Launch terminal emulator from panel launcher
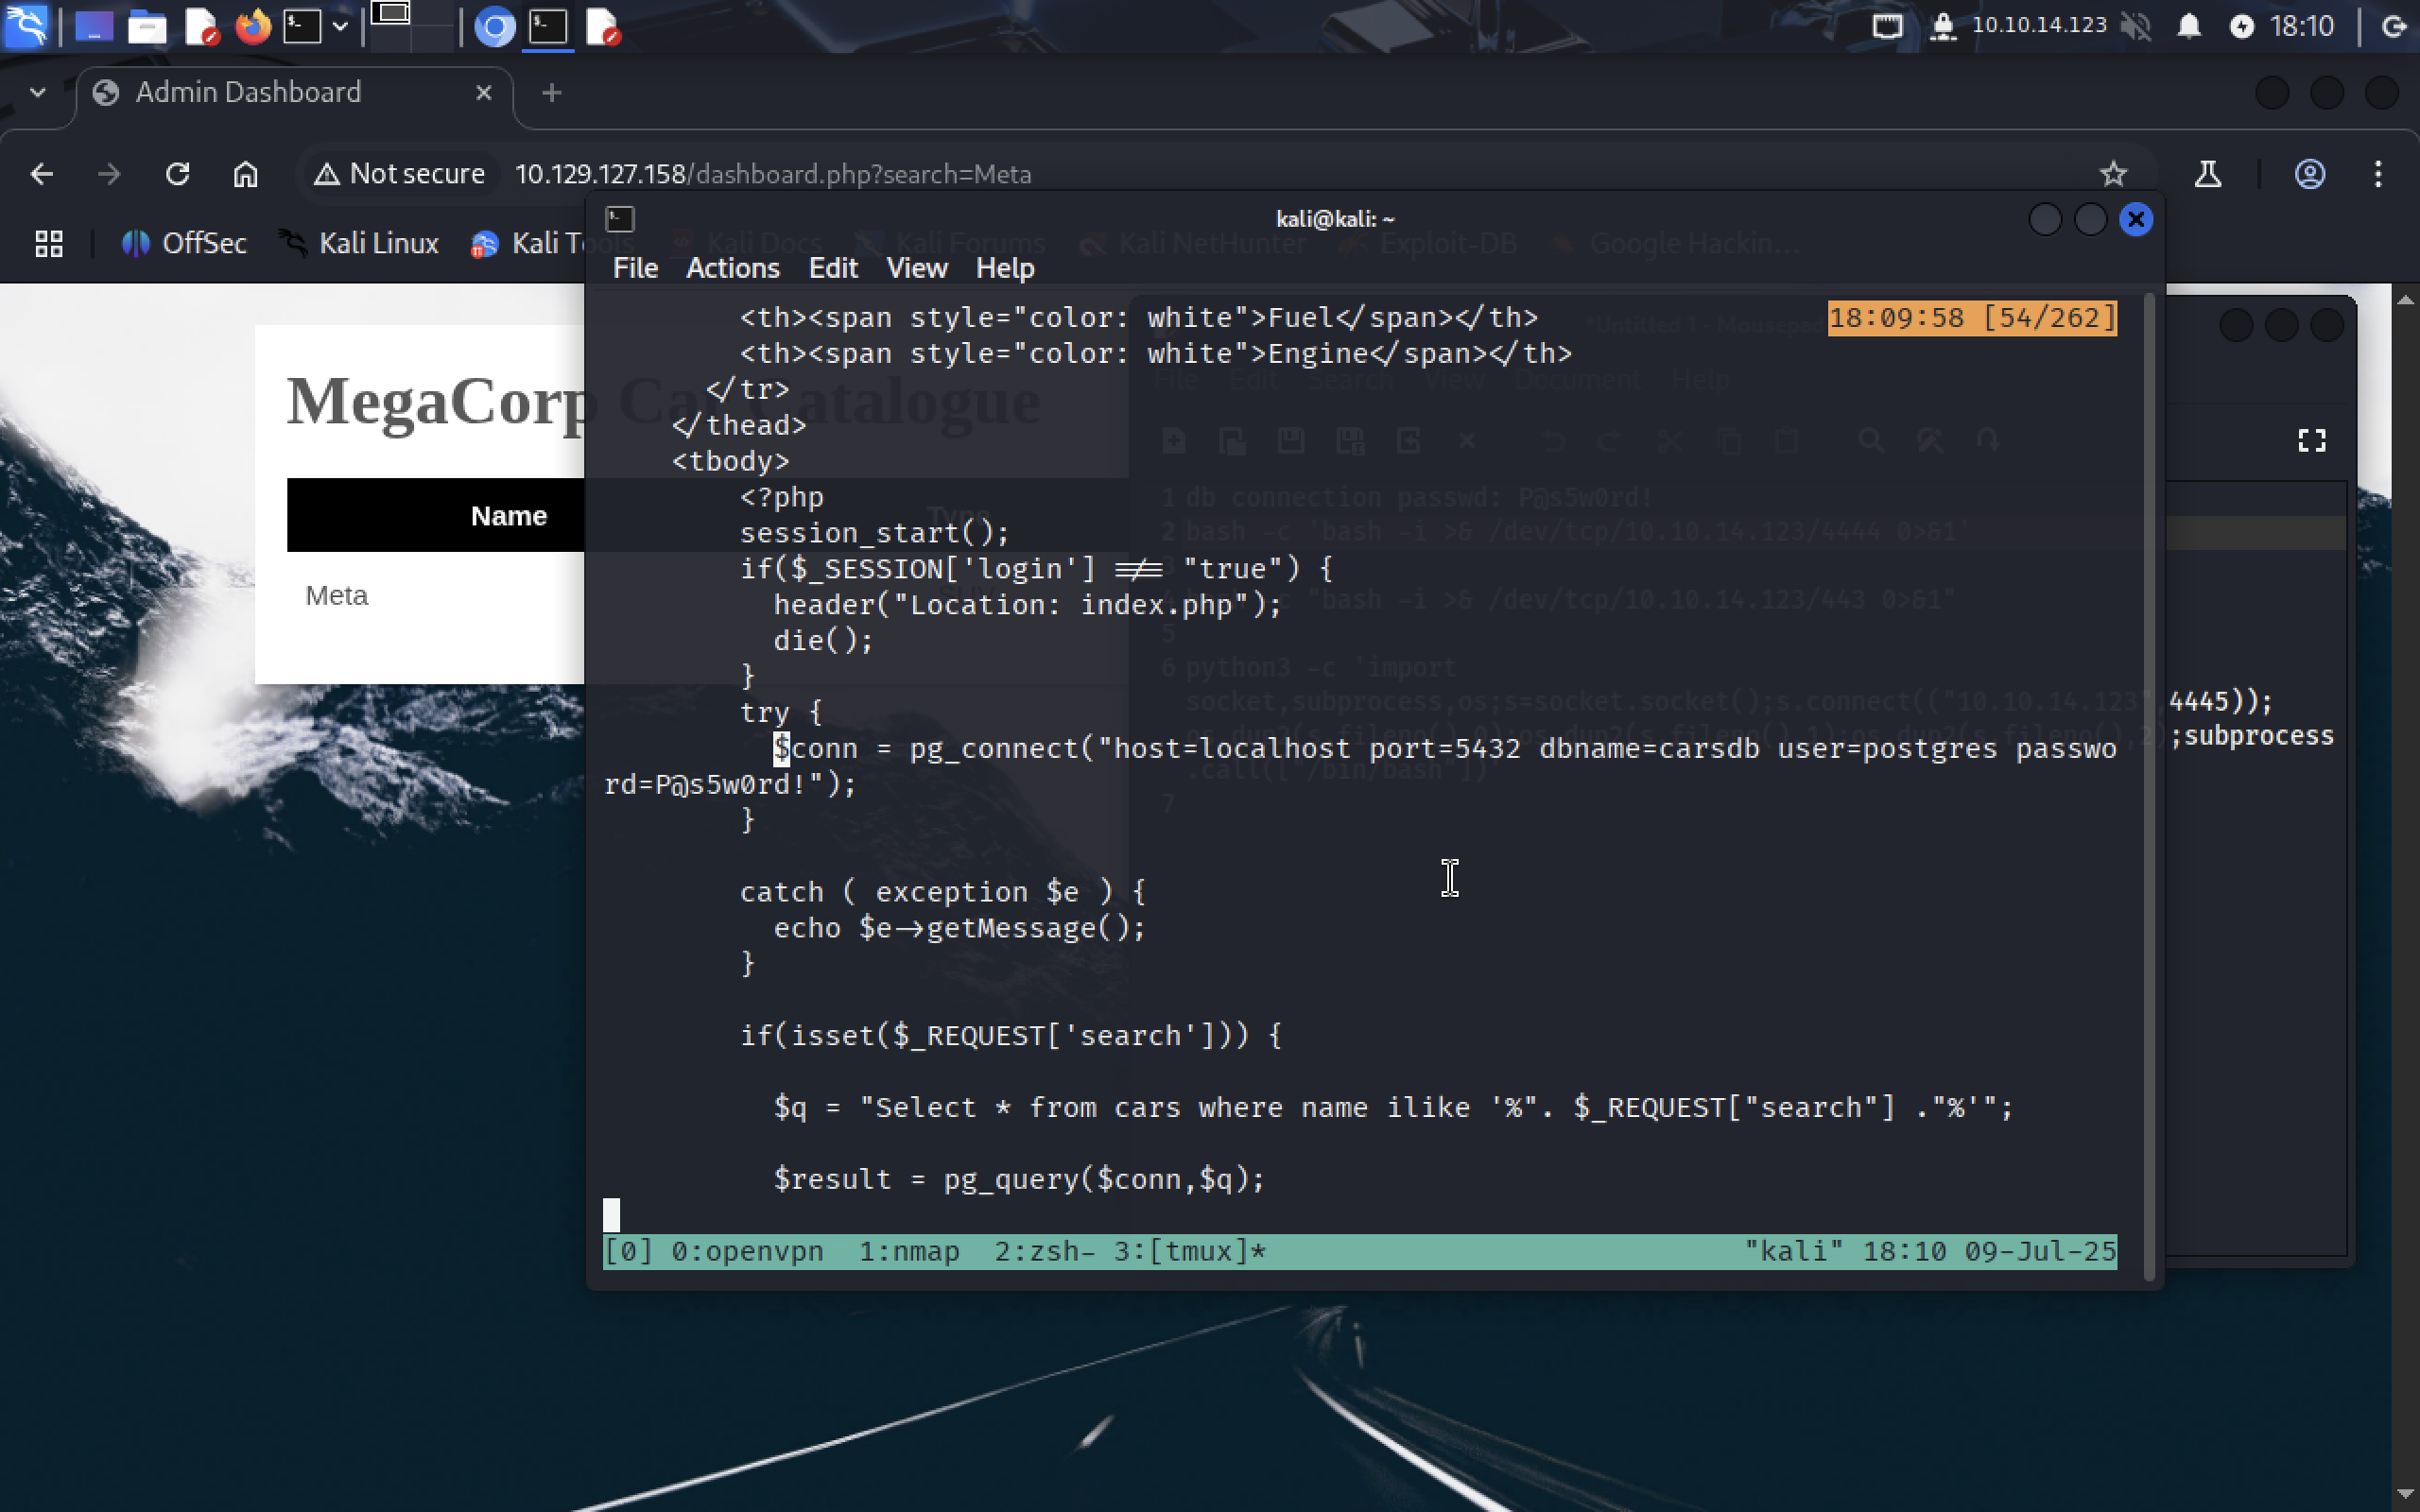Image resolution: width=2420 pixels, height=1512 pixels. [302, 26]
